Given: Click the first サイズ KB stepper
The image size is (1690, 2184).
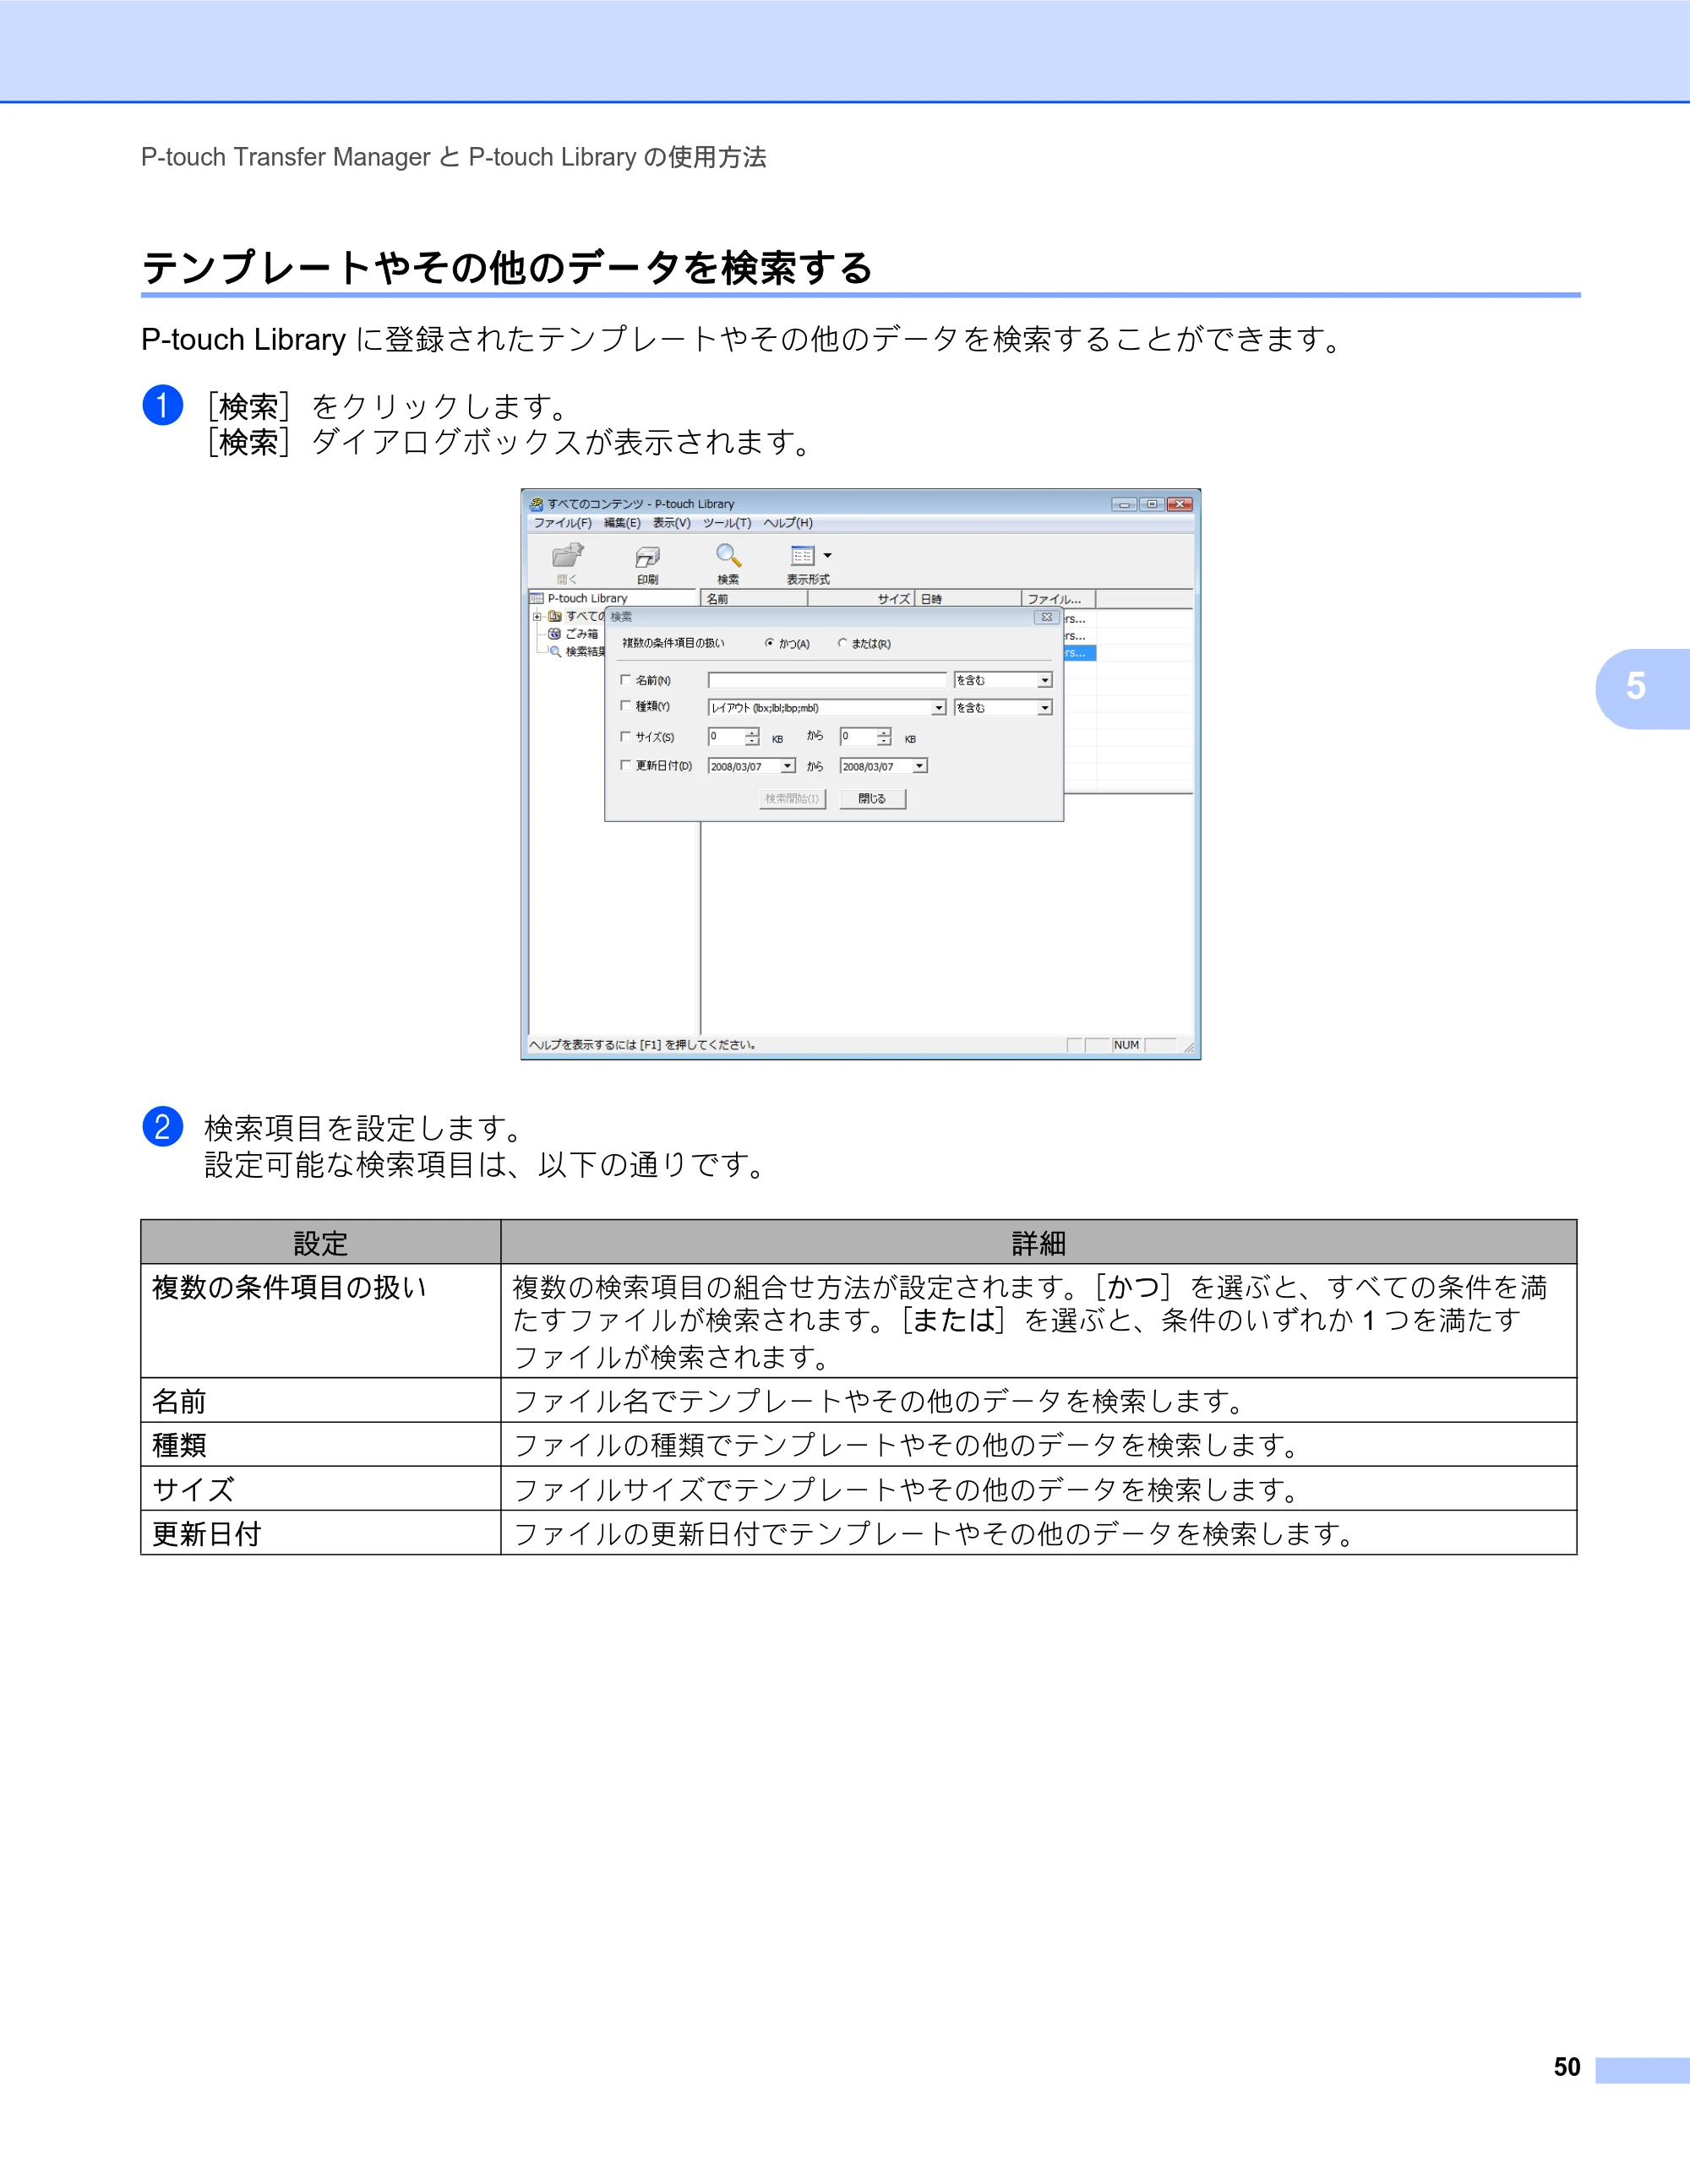Looking at the screenshot, I should point(752,737).
